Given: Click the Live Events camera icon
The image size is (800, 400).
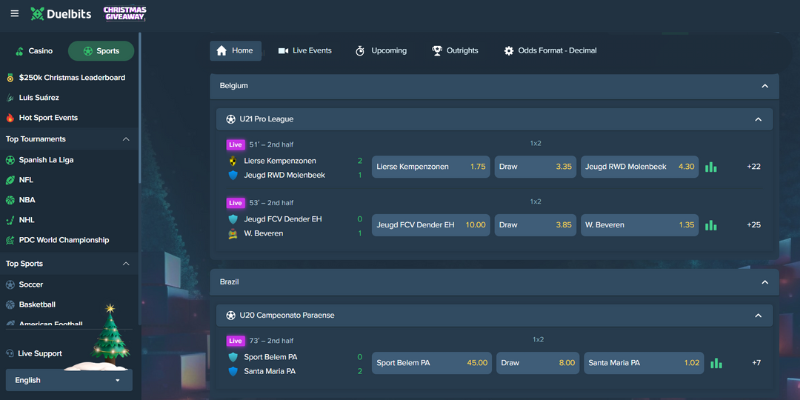Looking at the screenshot, I should pos(283,51).
